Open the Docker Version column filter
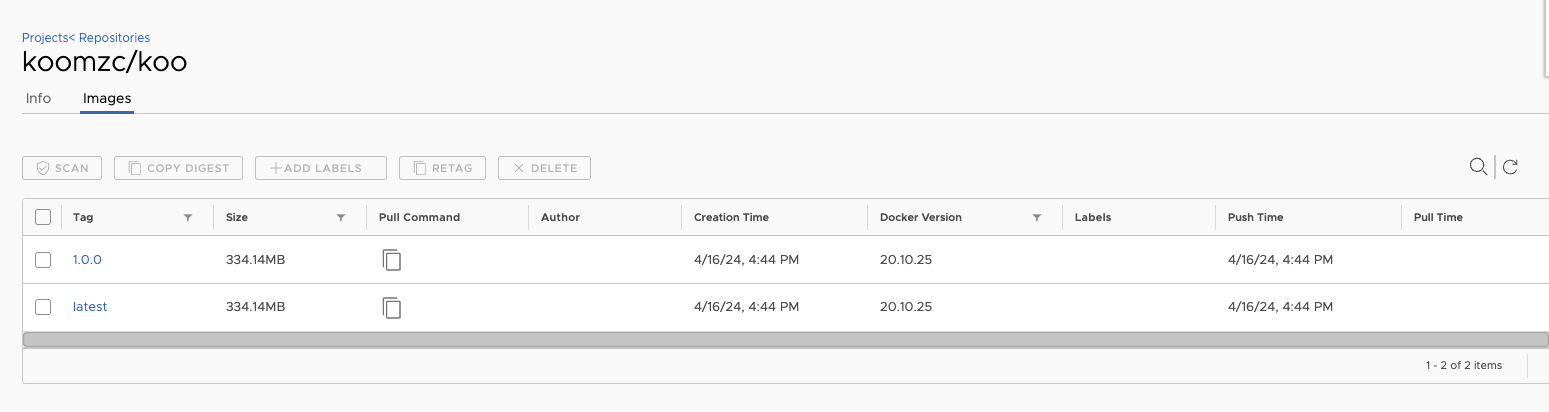Screen dimensions: 1549x412 pyautogui.click(x=1037, y=217)
